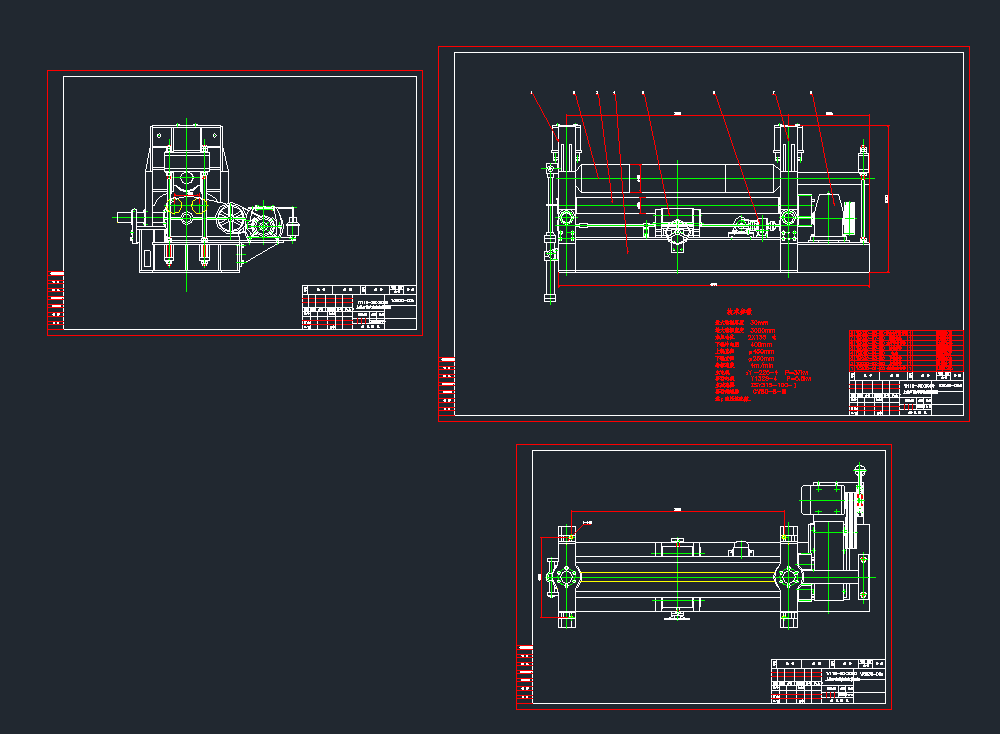
Task: Click the title block of the side-view sheet
Action: click(358, 307)
